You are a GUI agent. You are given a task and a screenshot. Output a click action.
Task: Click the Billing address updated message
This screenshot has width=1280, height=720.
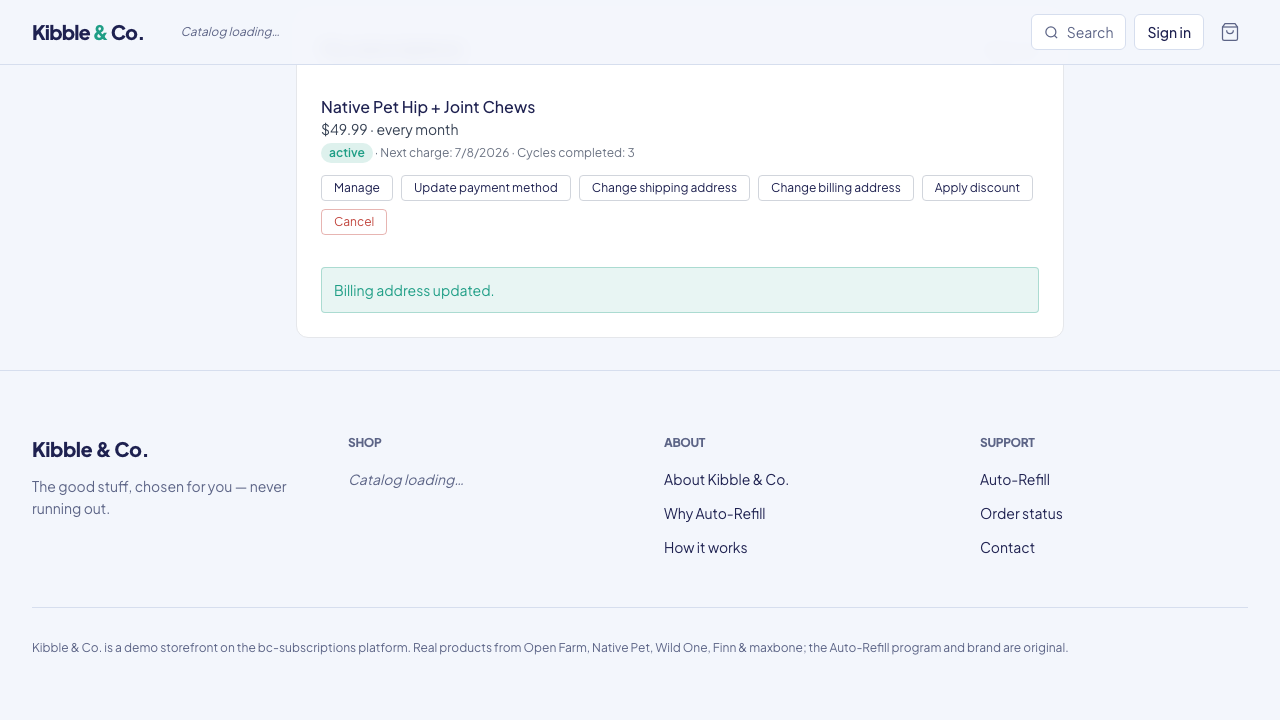click(x=680, y=290)
